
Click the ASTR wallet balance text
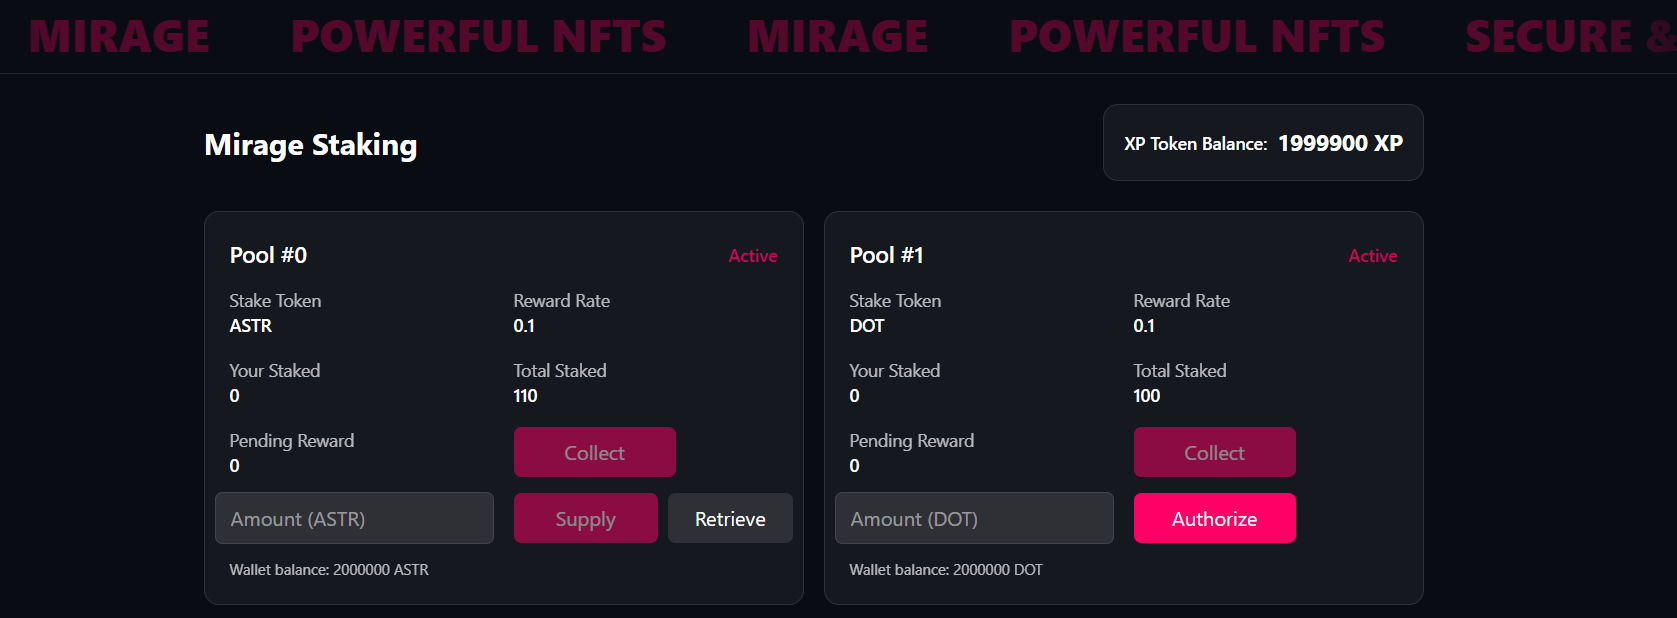pyautogui.click(x=329, y=570)
